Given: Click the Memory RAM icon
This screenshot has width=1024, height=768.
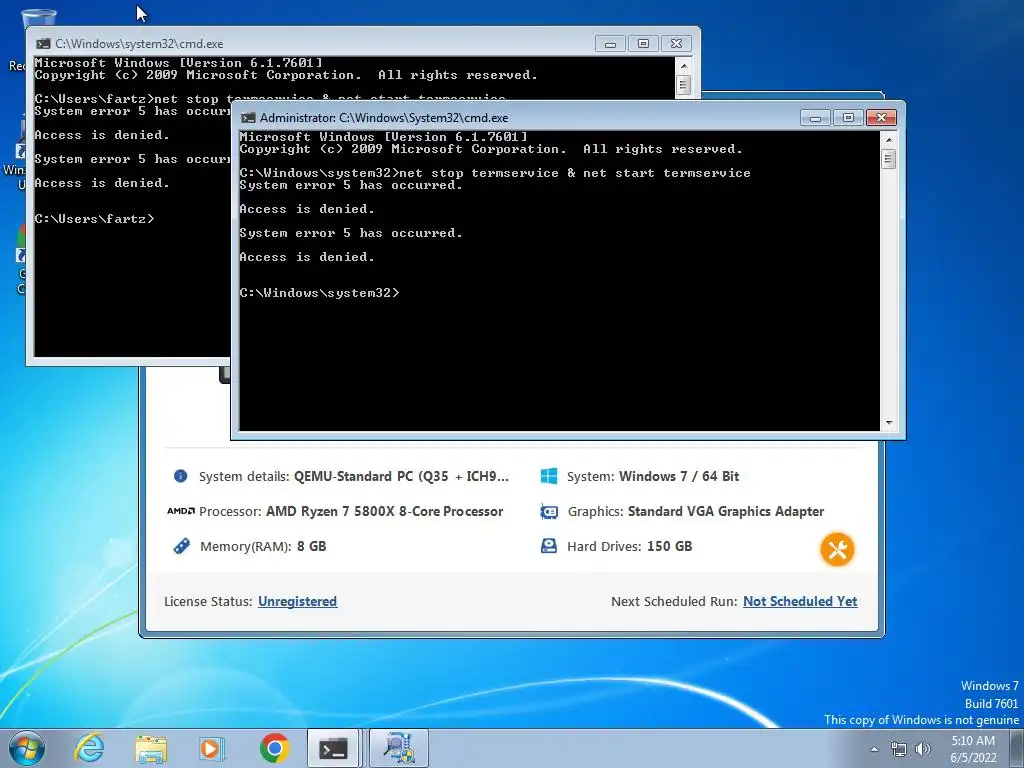Looking at the screenshot, I should point(182,546).
